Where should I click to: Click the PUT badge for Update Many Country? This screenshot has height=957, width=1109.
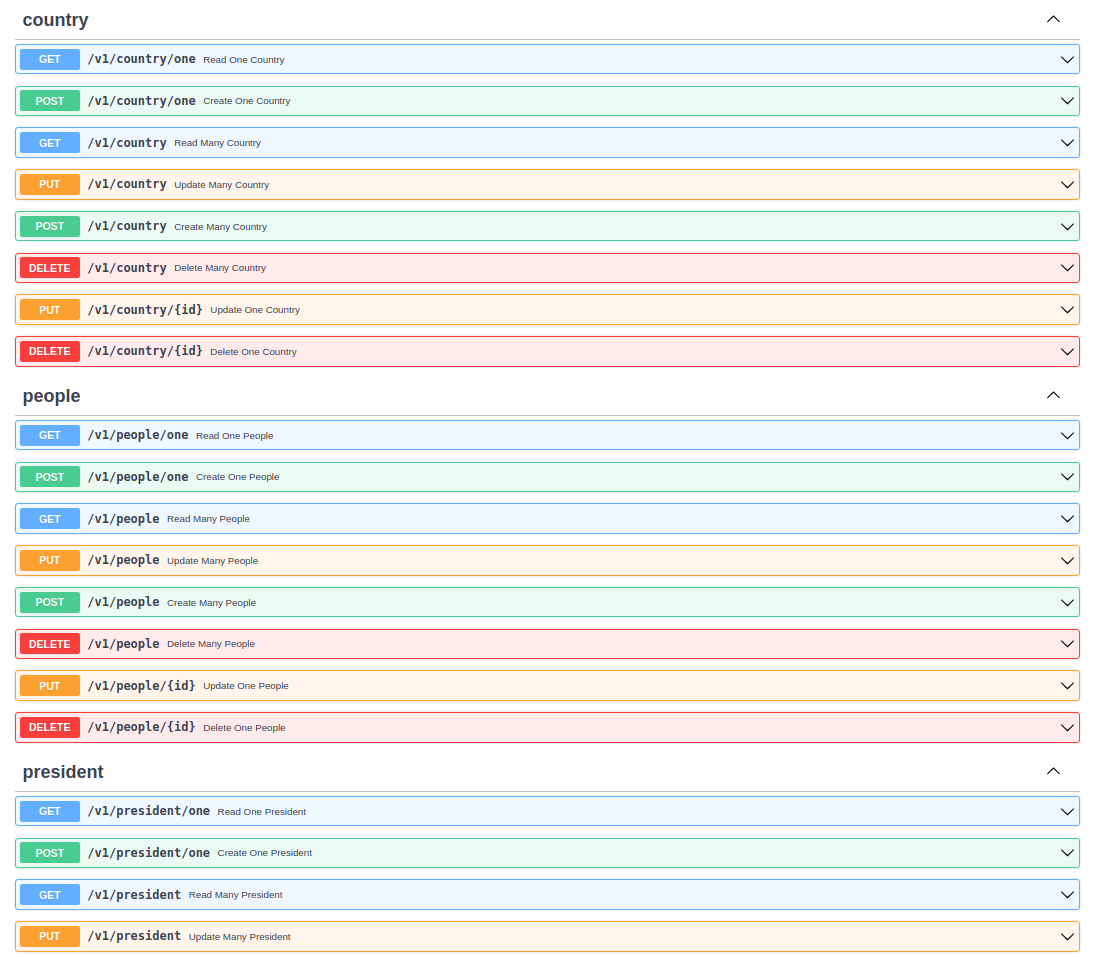pos(50,185)
